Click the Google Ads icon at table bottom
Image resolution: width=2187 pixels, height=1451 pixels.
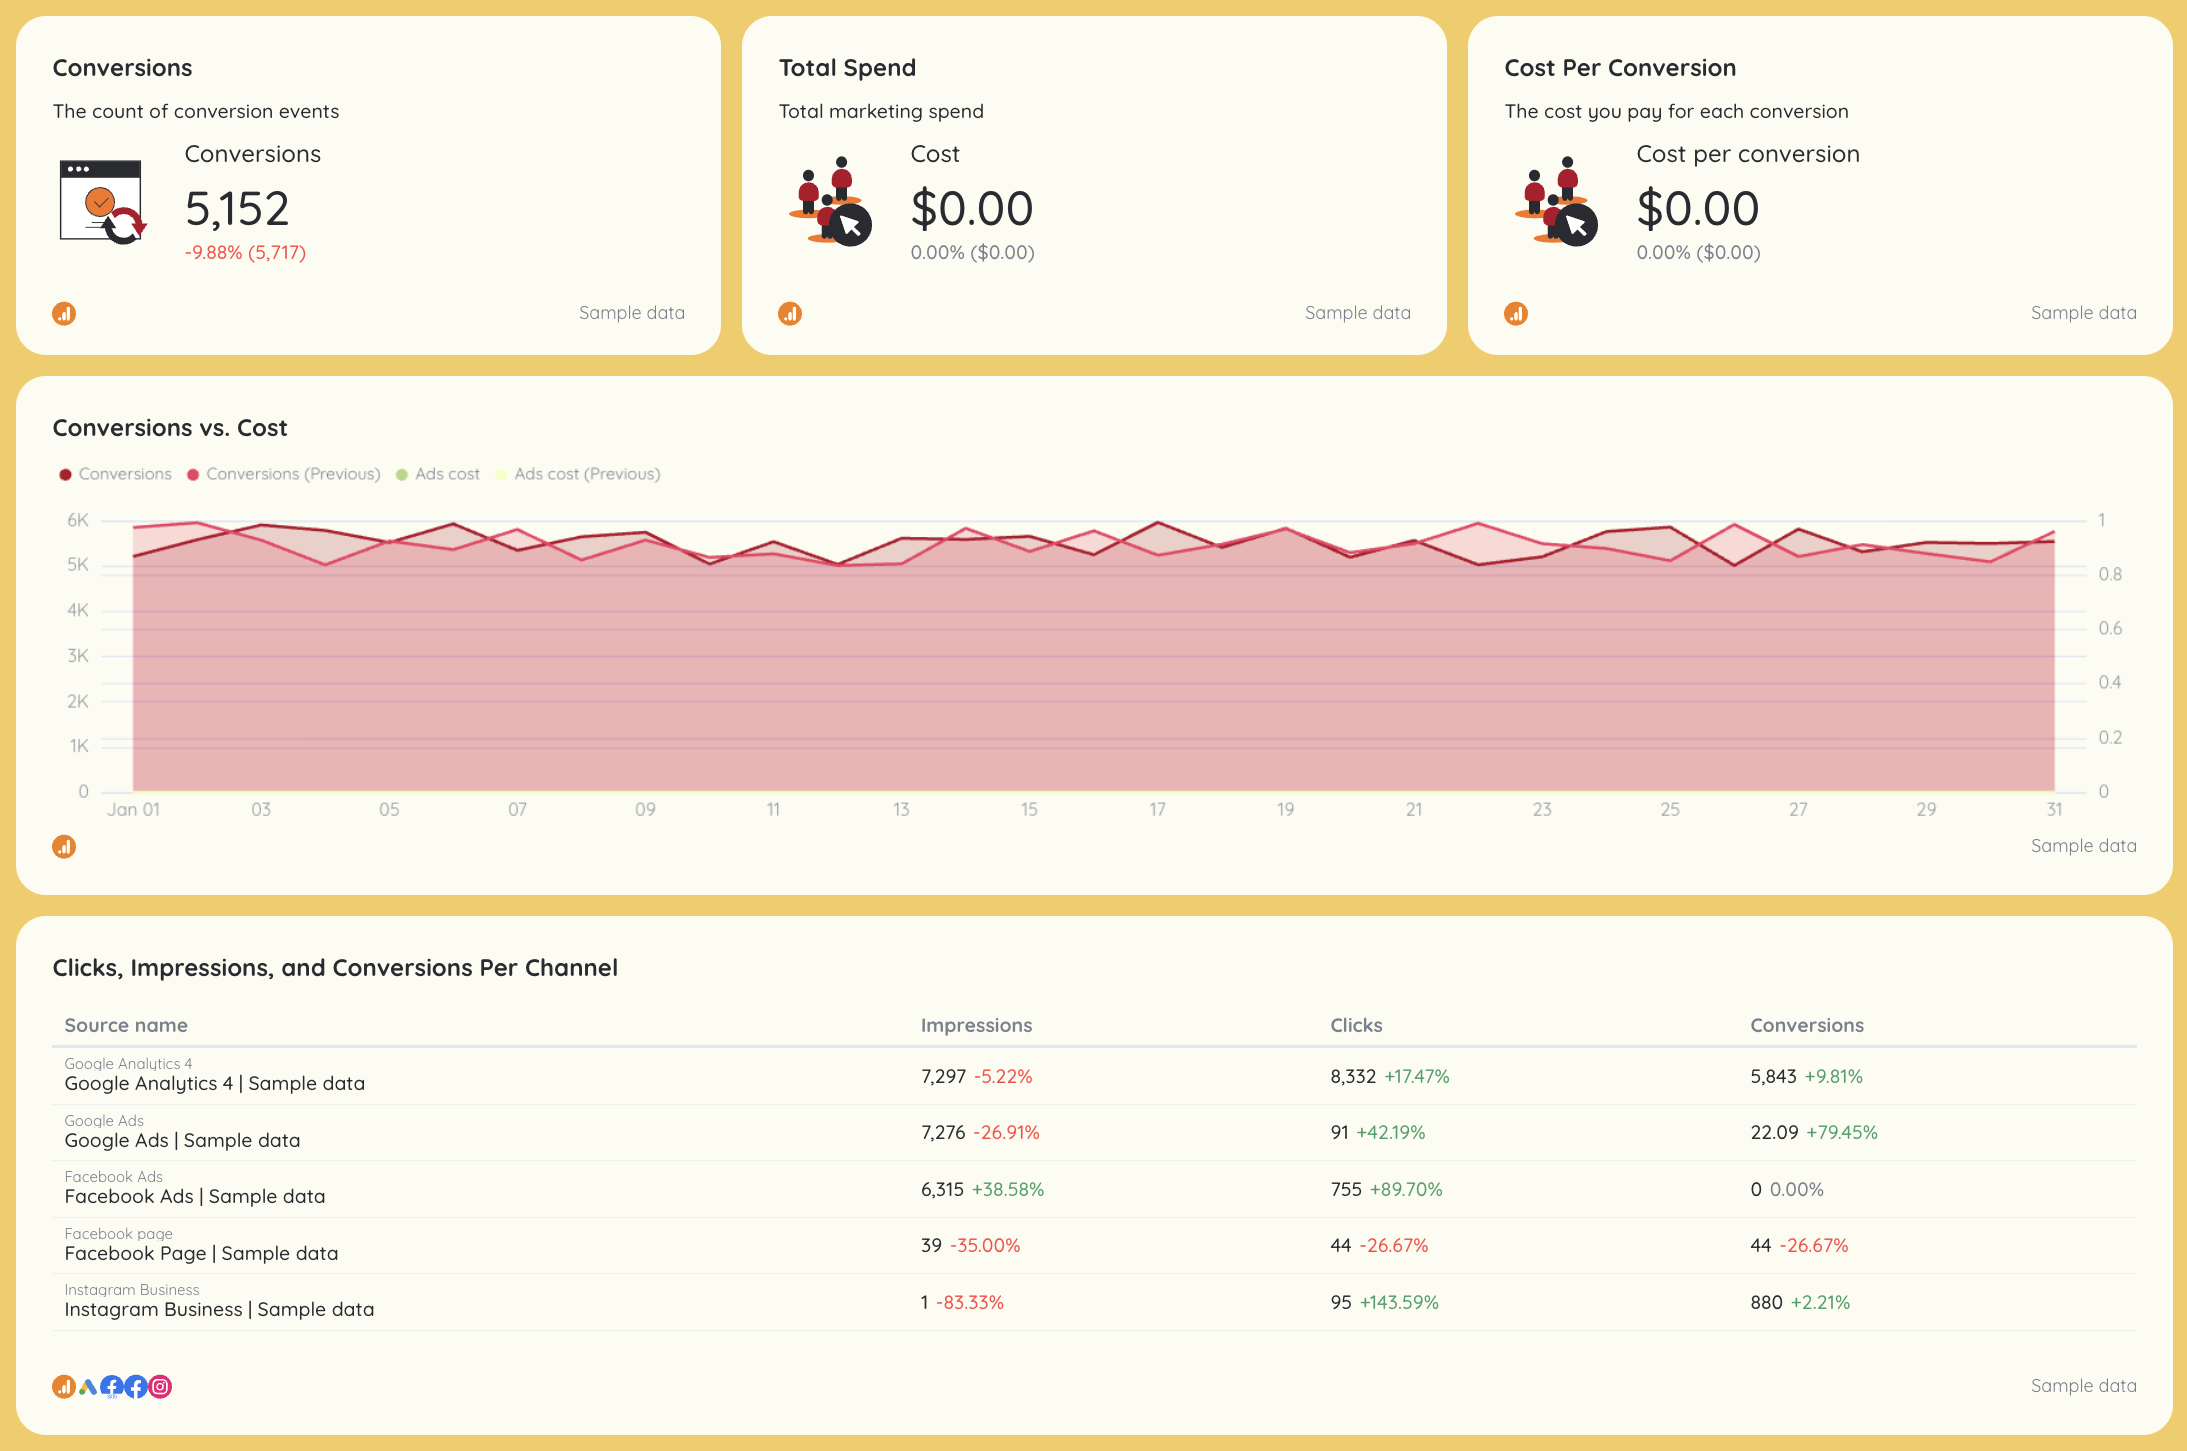pos(88,1387)
